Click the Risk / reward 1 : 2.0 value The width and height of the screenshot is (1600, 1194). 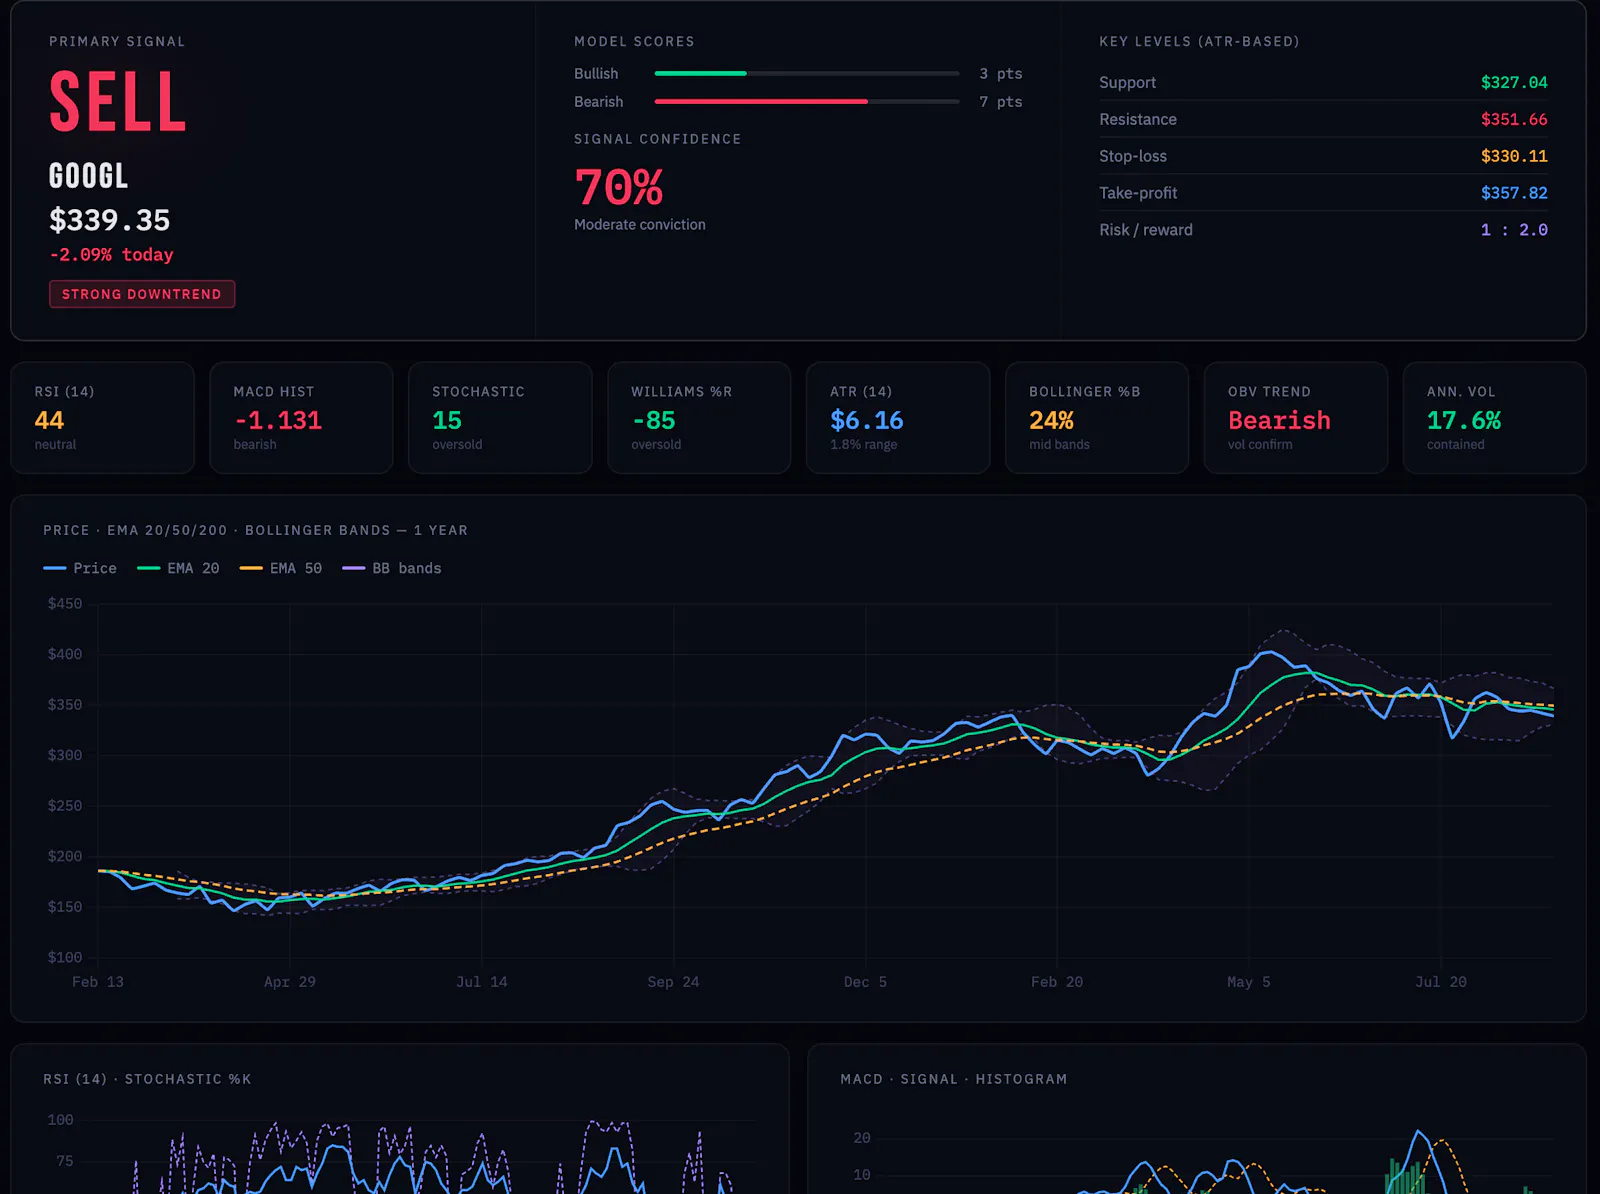(1514, 230)
